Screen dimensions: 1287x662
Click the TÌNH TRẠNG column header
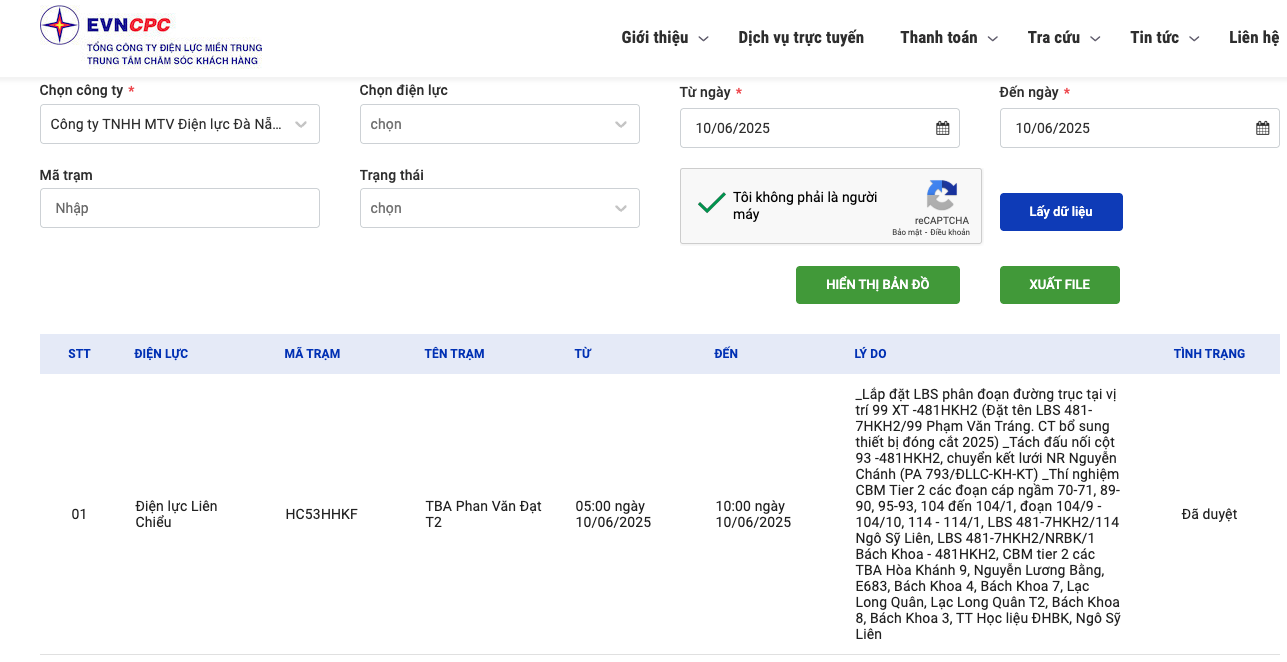tap(1209, 354)
